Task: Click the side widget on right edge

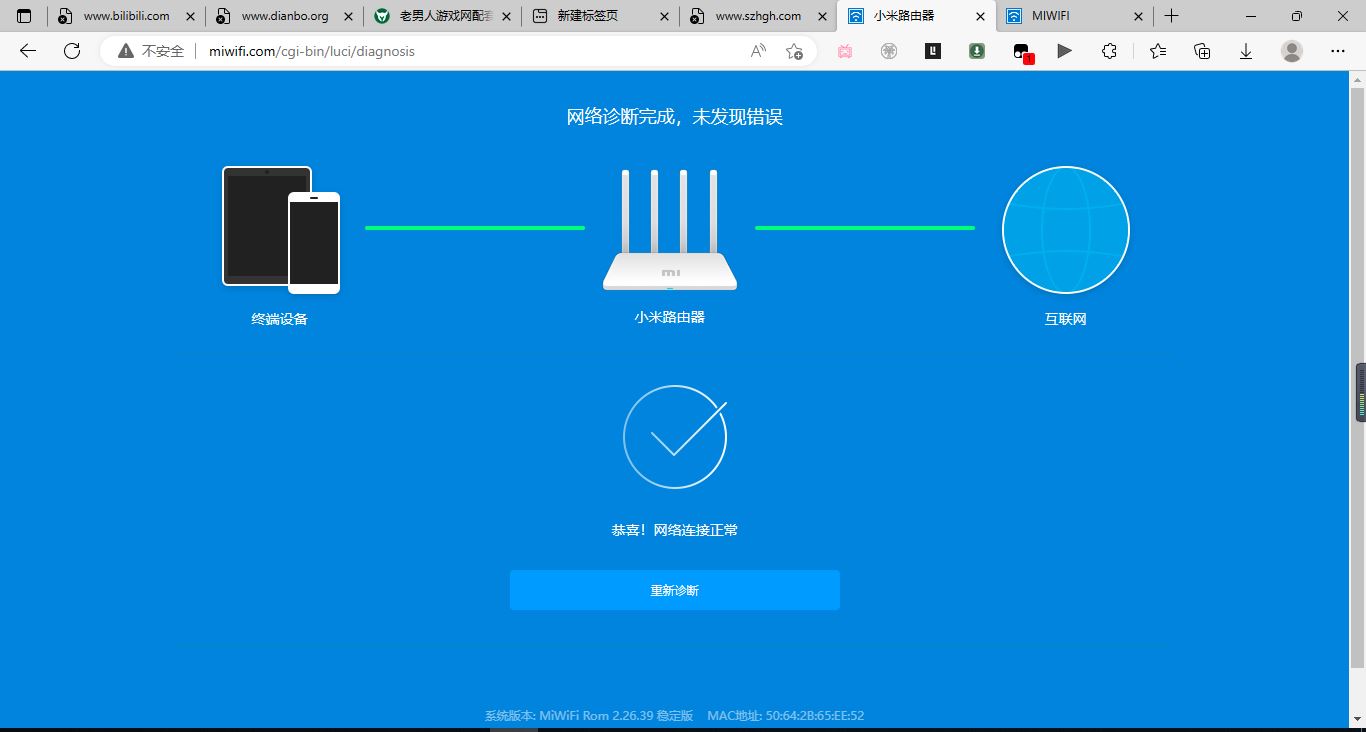Action: tap(1361, 392)
